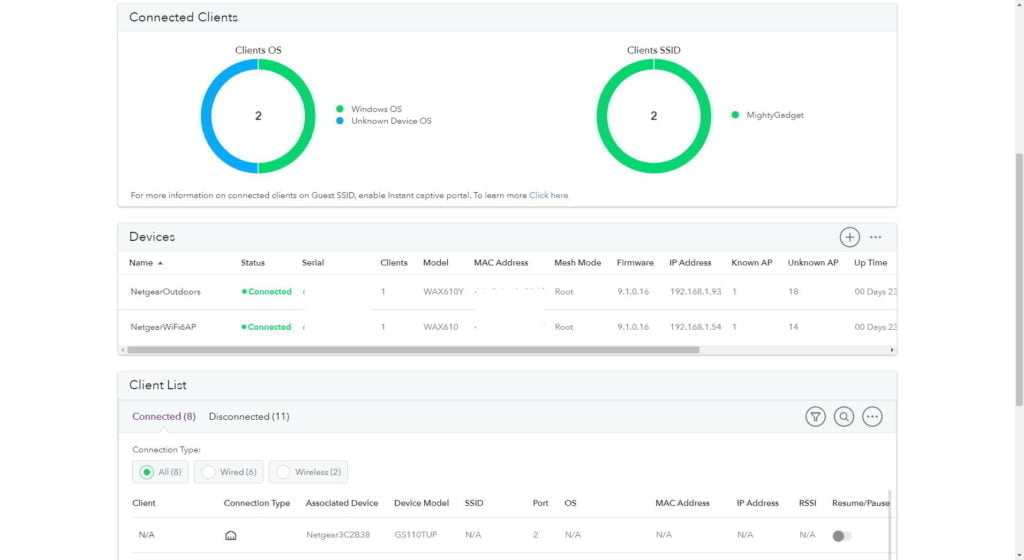1024x560 pixels.
Task: Click the Name column sort arrow
Action: tap(161, 263)
